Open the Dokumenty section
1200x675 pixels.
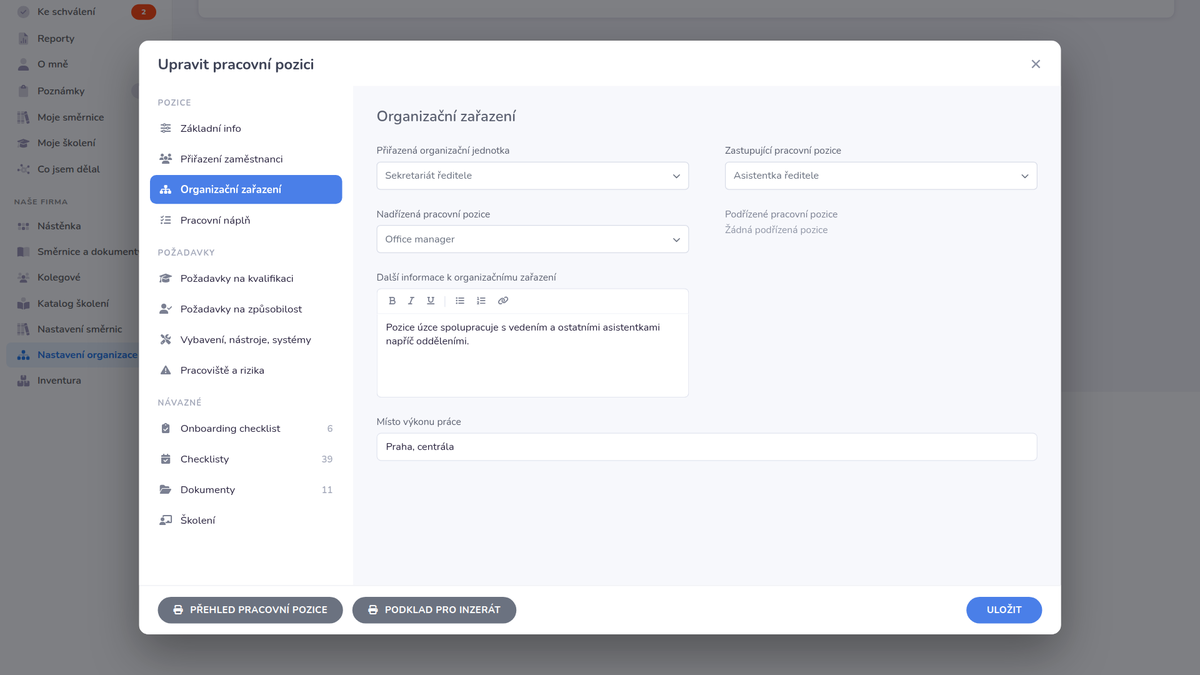coord(246,490)
